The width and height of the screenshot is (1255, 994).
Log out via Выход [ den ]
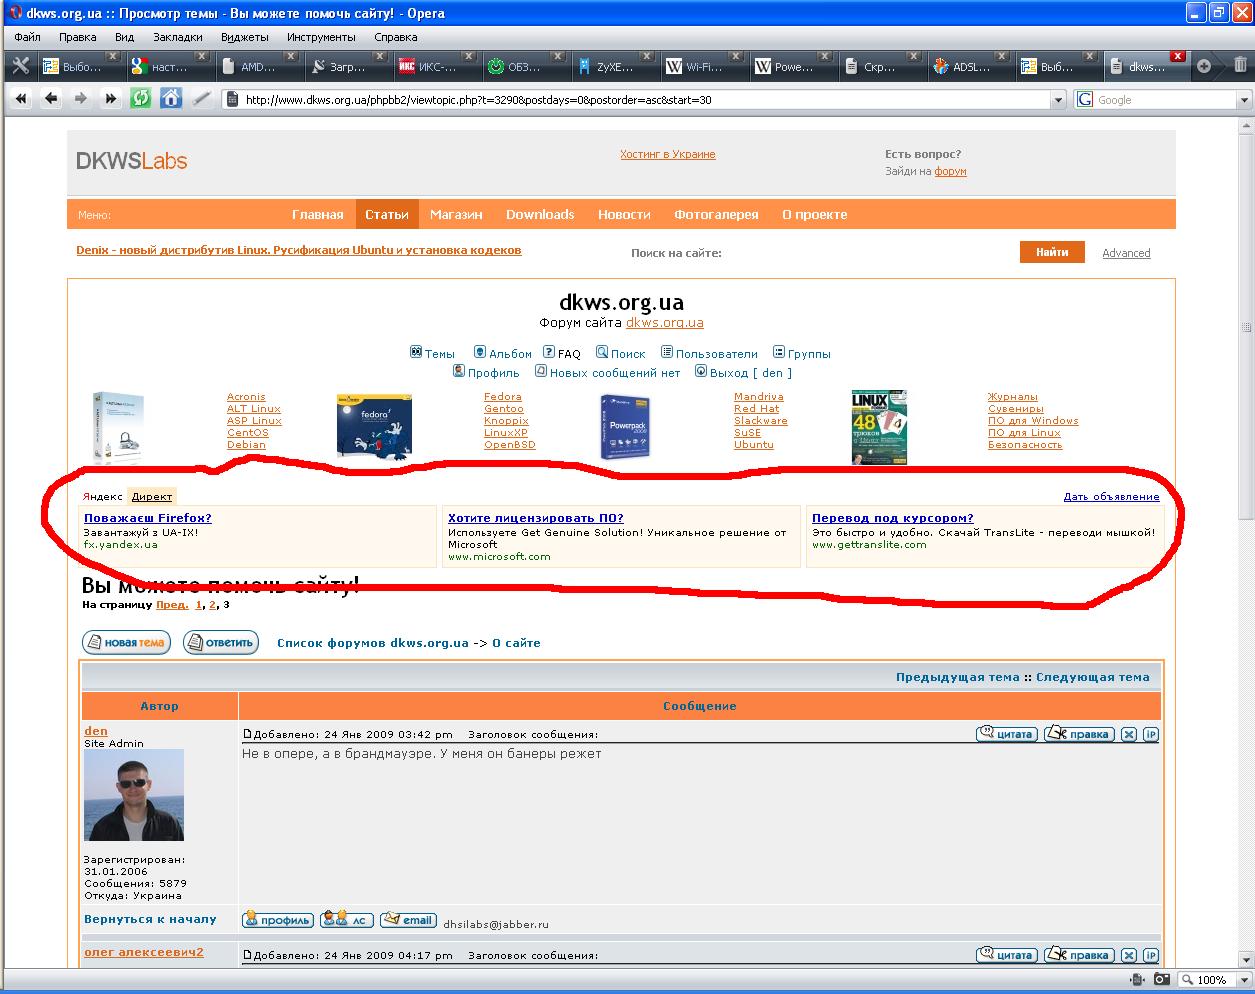point(743,372)
